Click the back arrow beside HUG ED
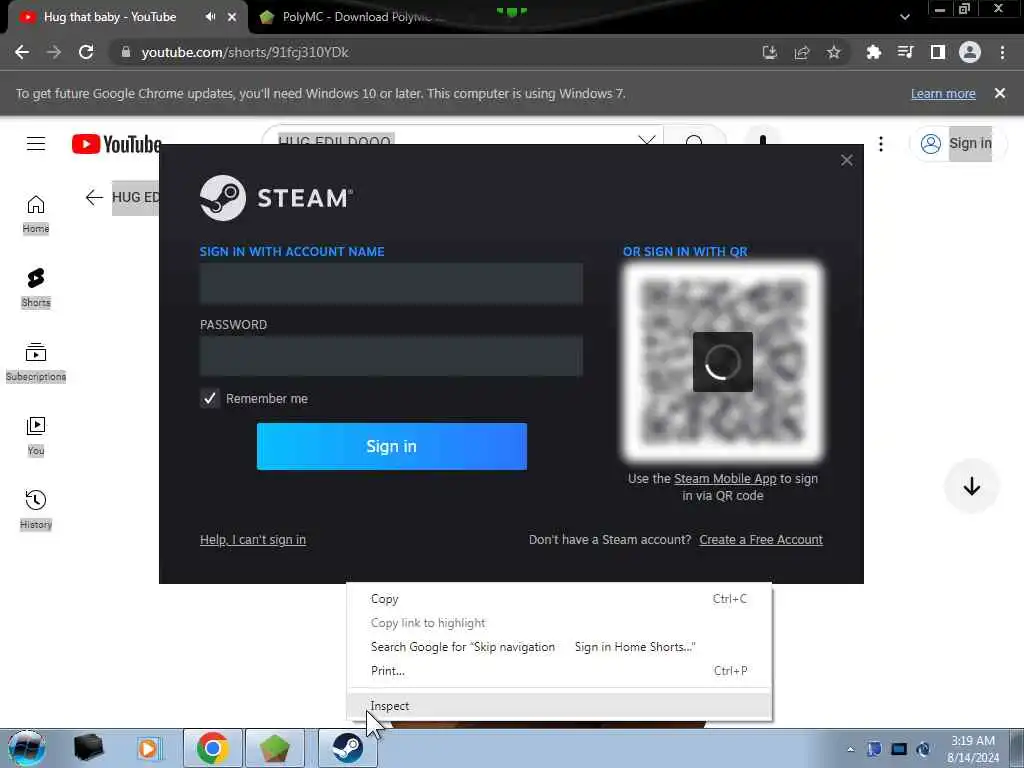The height and width of the screenshot is (768, 1024). [x=94, y=197]
